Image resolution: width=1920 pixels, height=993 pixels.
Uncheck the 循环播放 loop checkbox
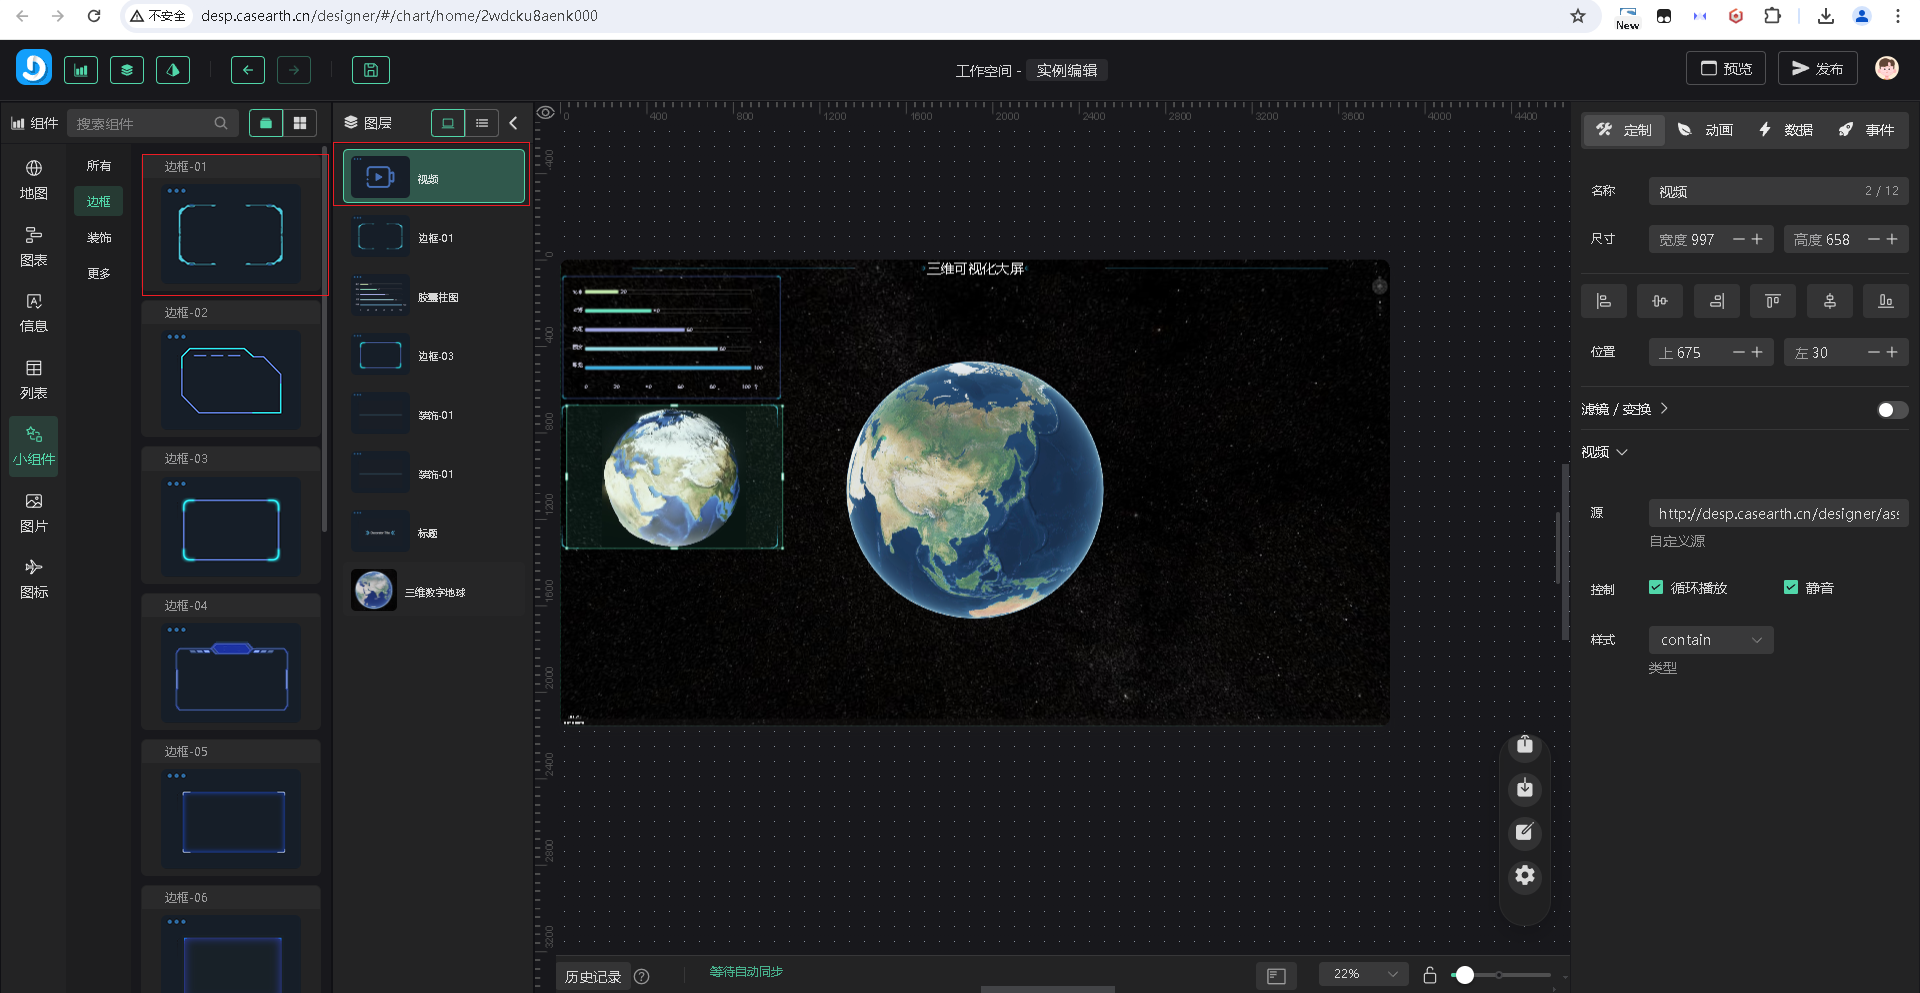click(1656, 588)
